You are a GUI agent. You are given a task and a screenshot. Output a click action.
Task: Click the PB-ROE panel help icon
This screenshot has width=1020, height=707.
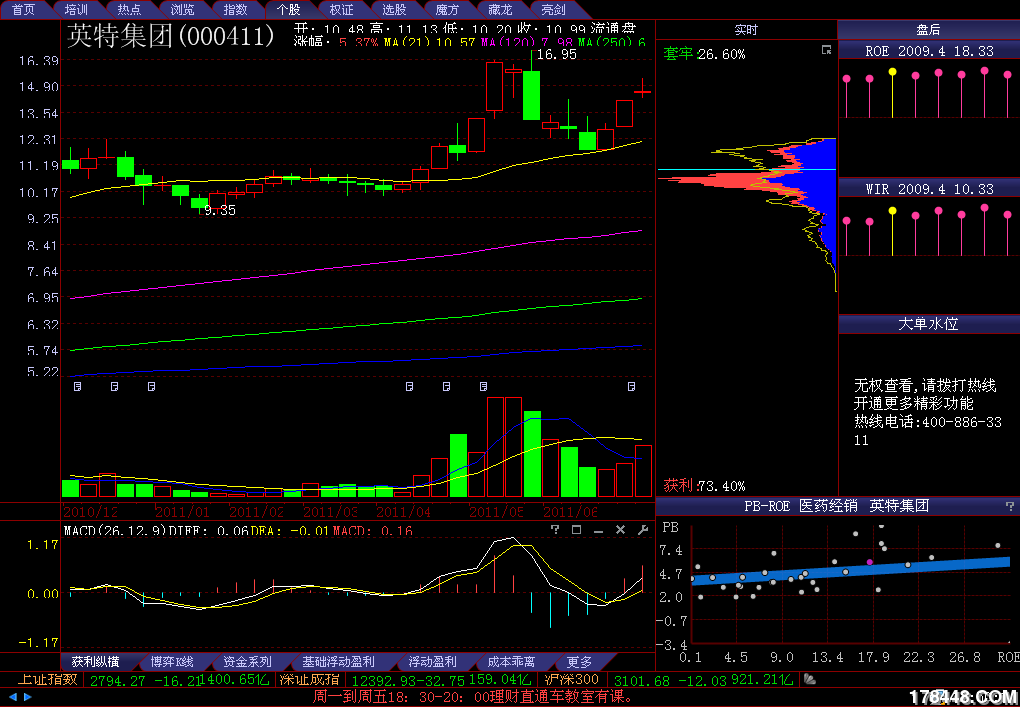[1009, 506]
